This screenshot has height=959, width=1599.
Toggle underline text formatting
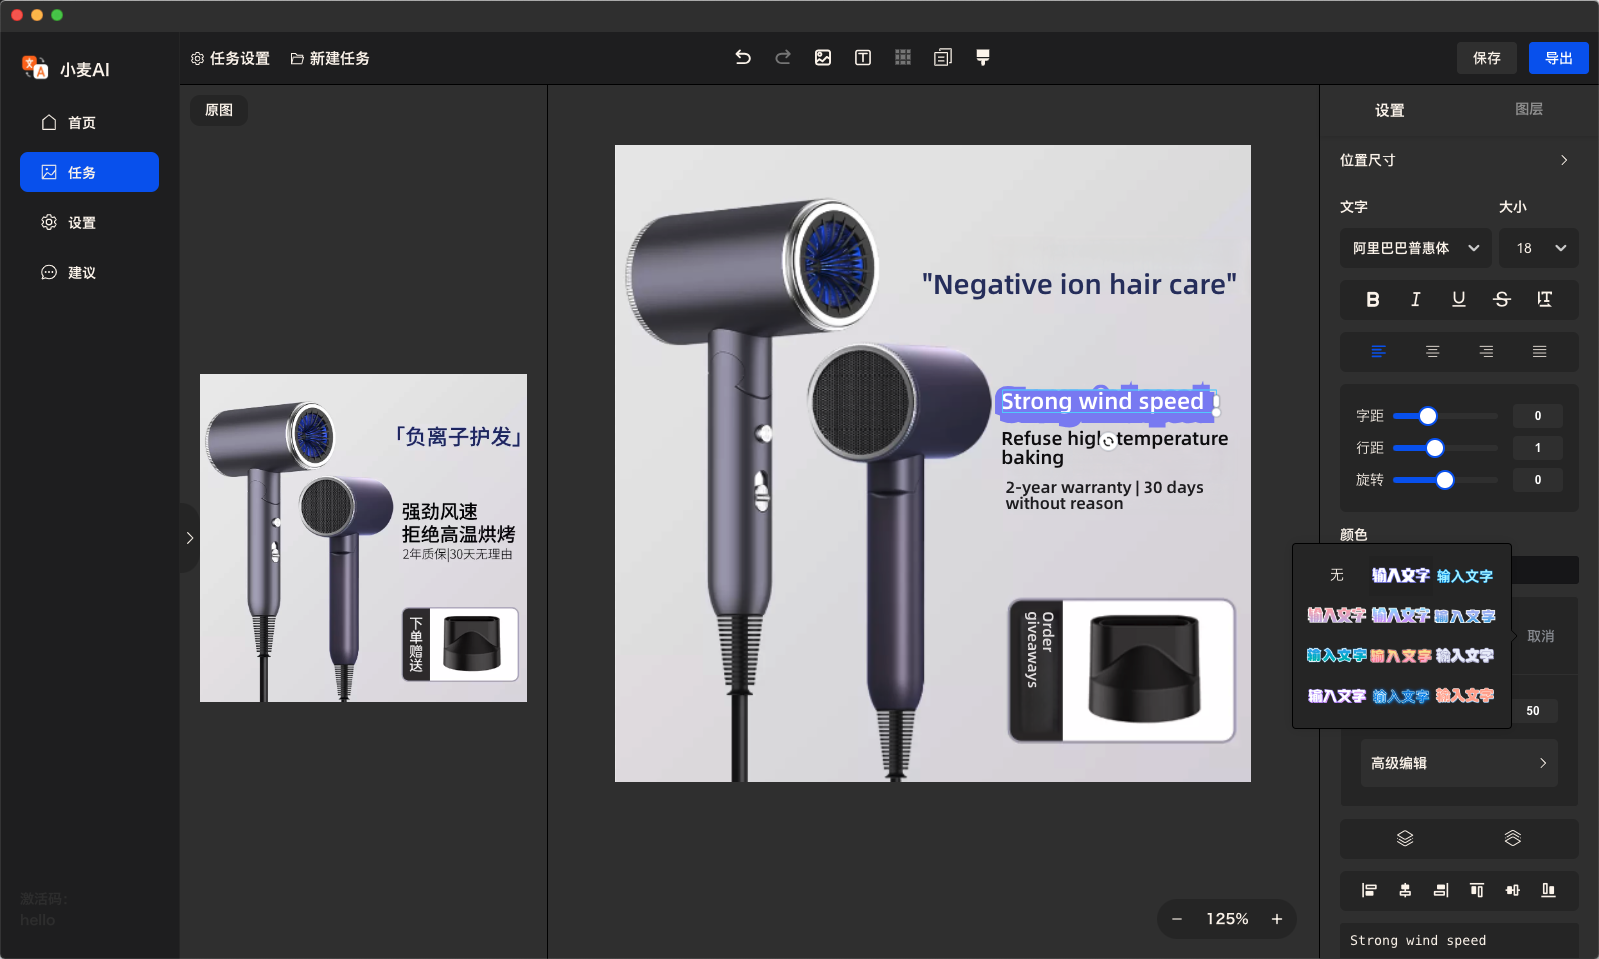tap(1458, 299)
